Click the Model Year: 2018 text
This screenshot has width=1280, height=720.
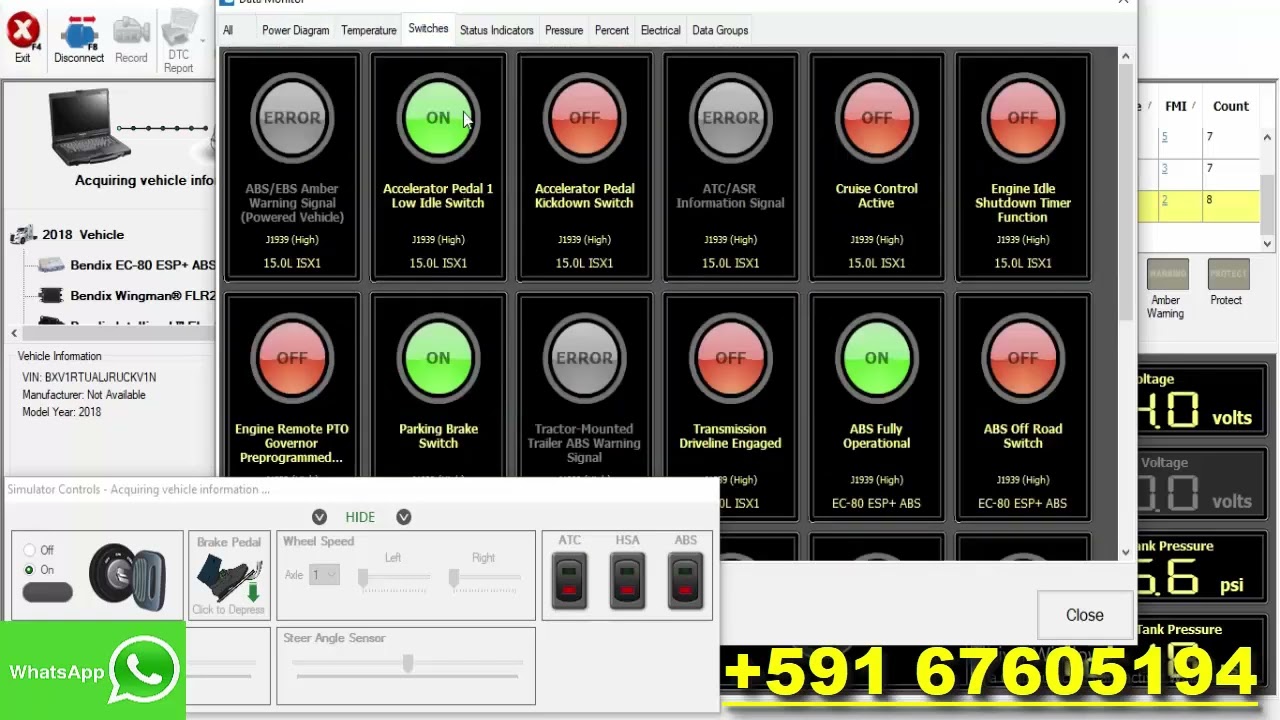click(62, 412)
